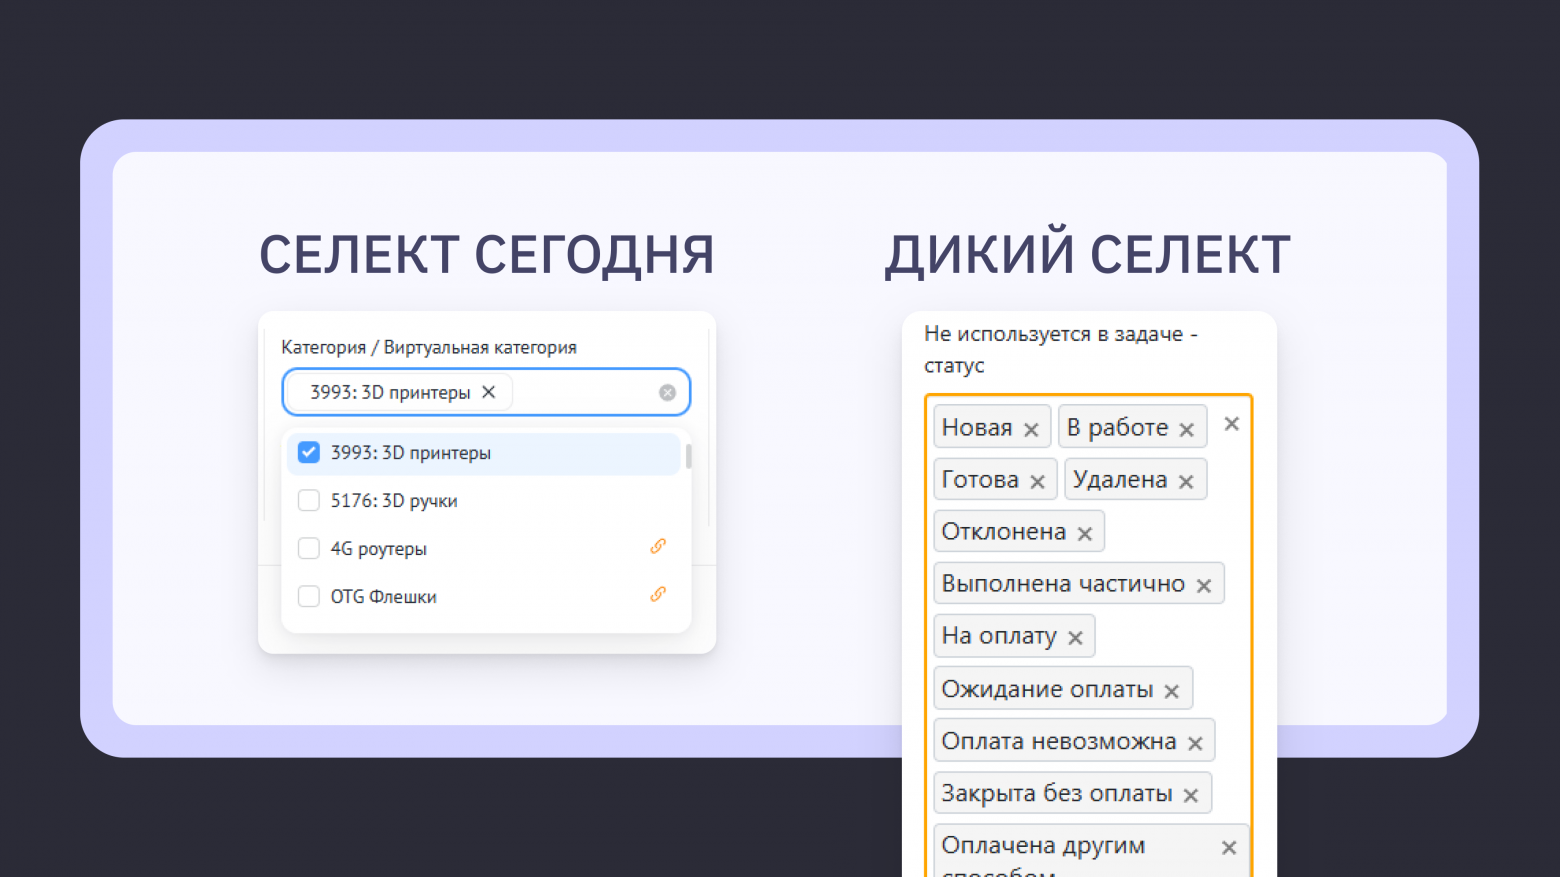The image size is (1560, 877).
Task: Remove the 3993: 3D принтеры chip
Action: pyautogui.click(x=487, y=392)
